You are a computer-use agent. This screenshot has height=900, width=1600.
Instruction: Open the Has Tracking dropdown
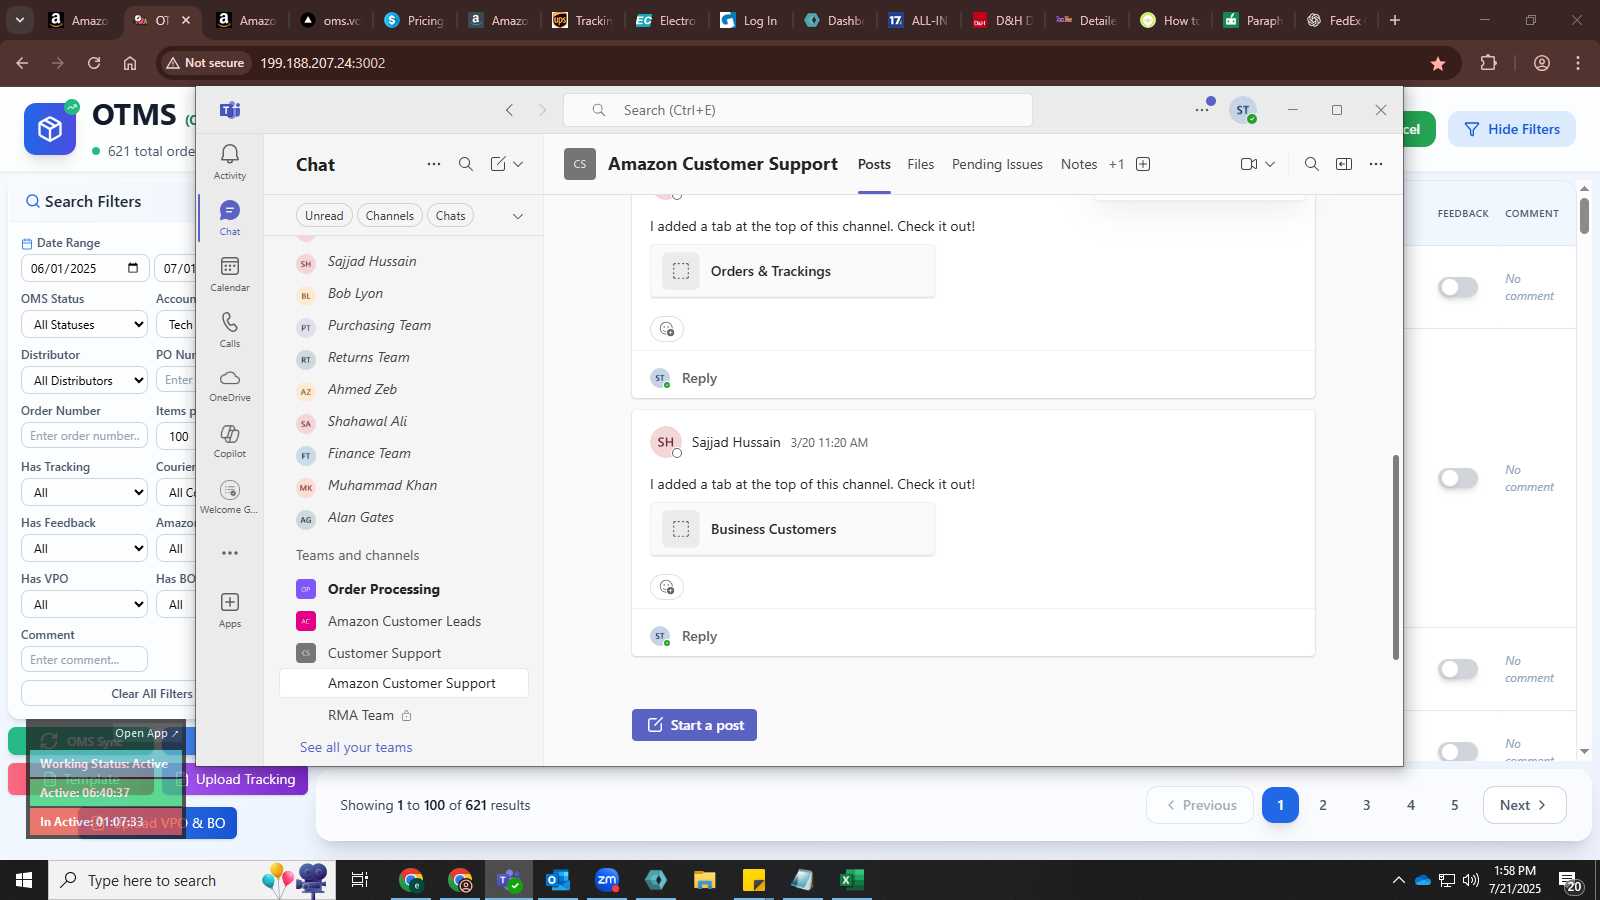85,493
